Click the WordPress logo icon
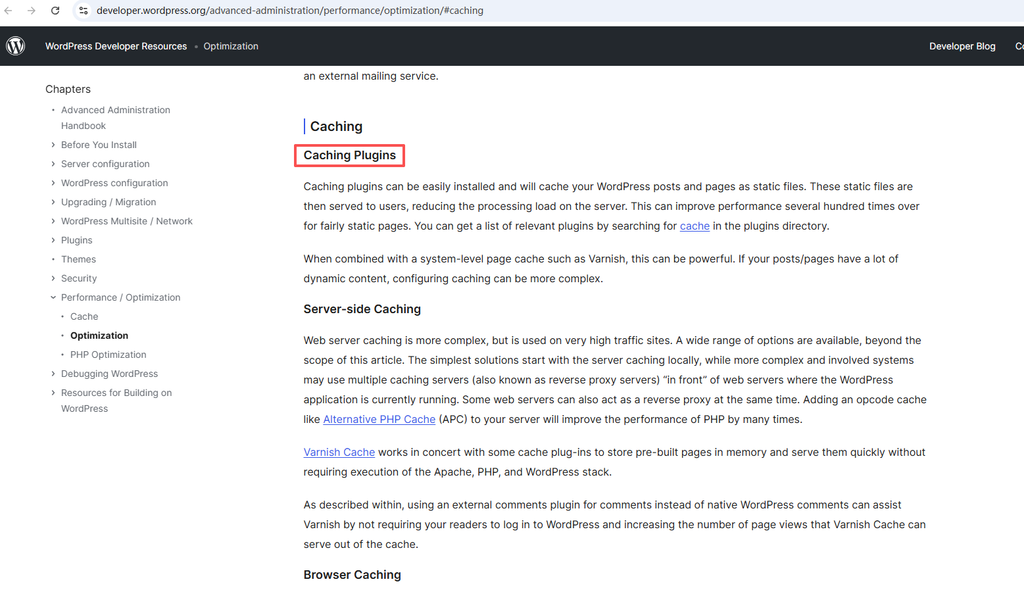 point(16,46)
